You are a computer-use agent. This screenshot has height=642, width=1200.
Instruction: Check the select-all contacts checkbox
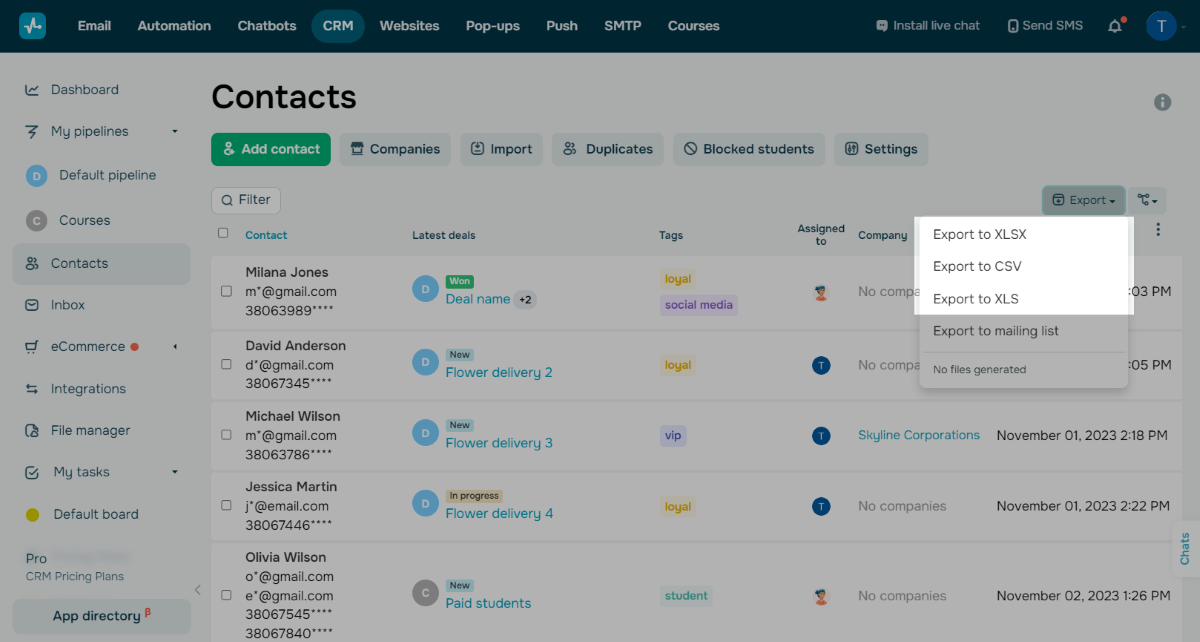tap(223, 234)
